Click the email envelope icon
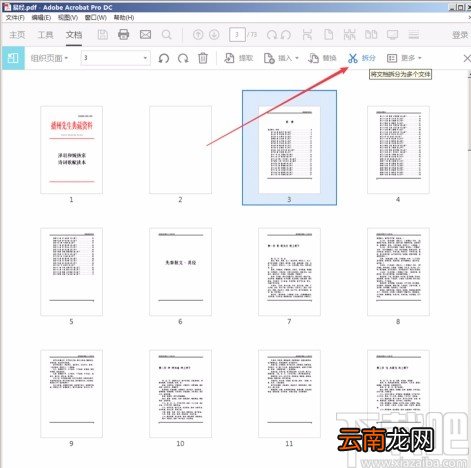 145,34
